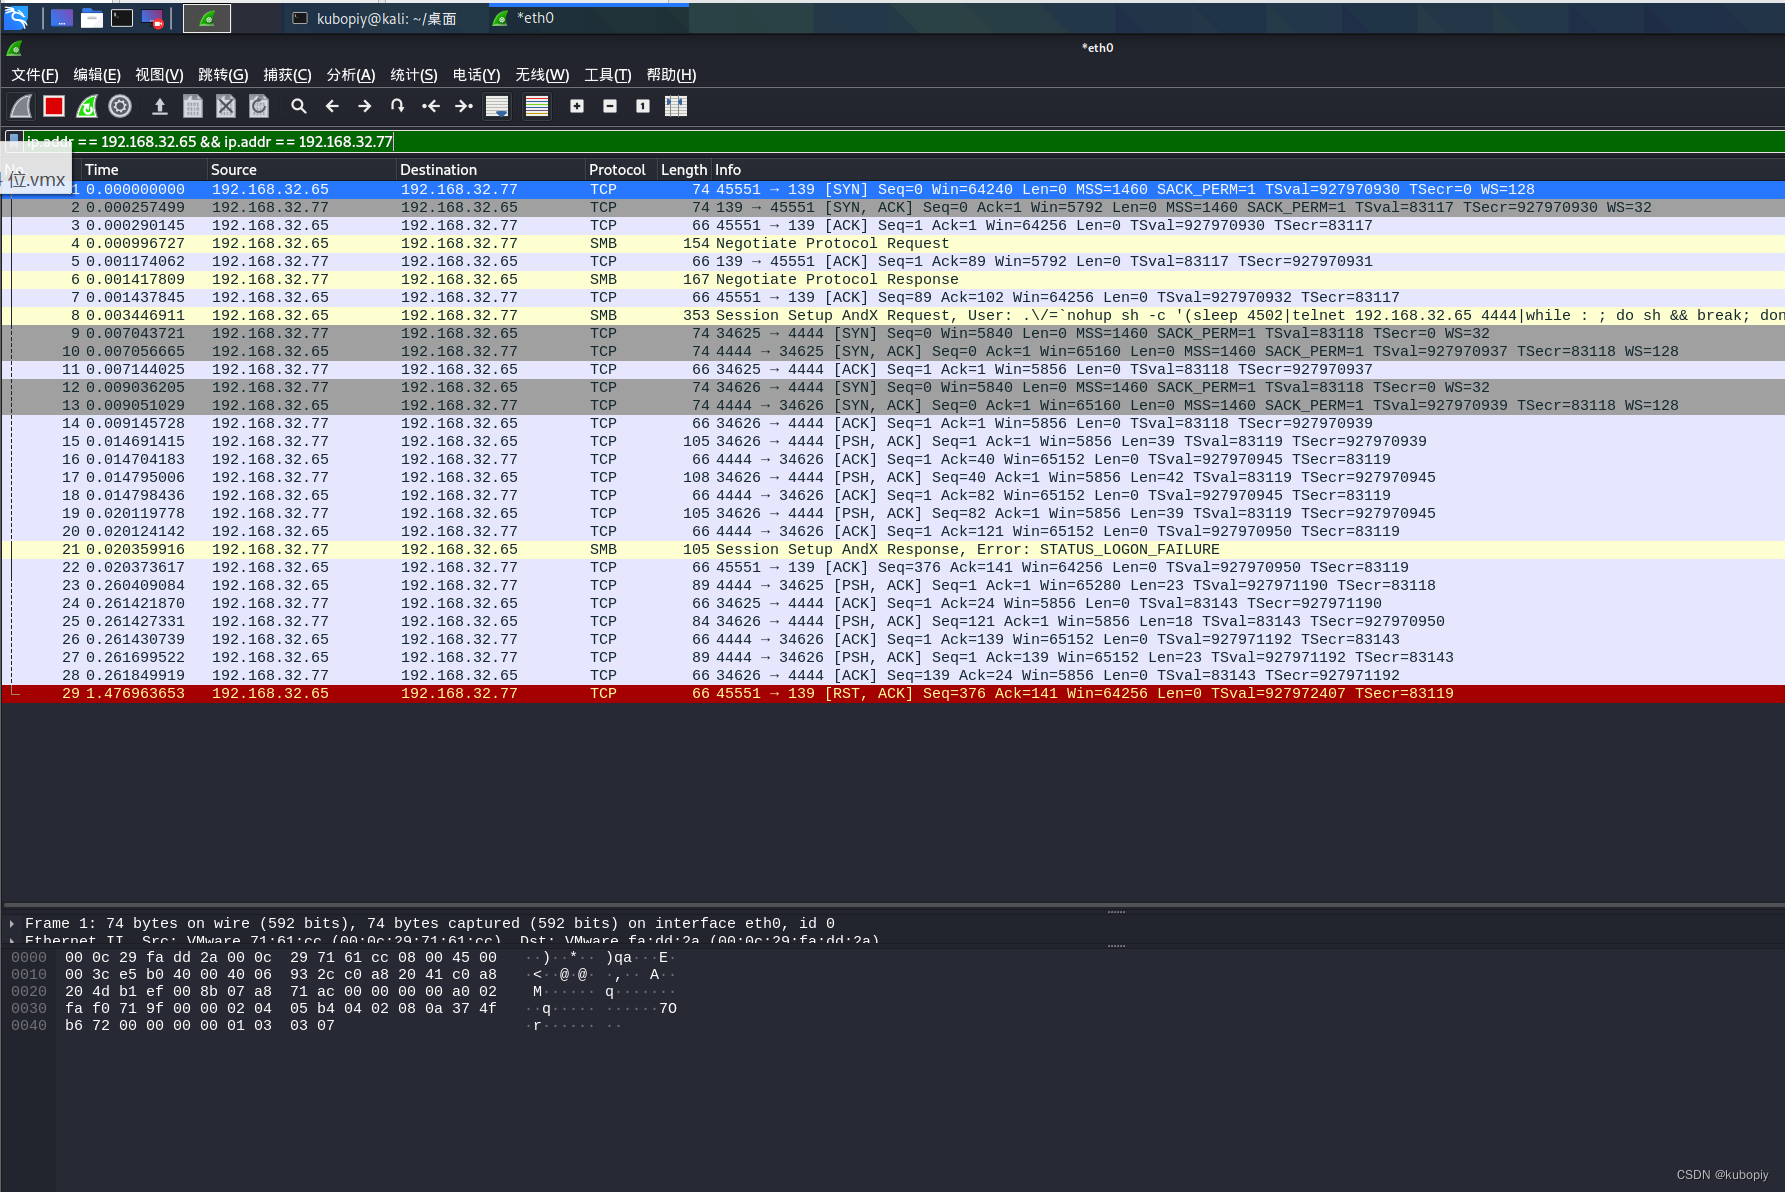1785x1192 pixels.
Task: Click the resize columns to fit content icon
Action: click(x=676, y=106)
